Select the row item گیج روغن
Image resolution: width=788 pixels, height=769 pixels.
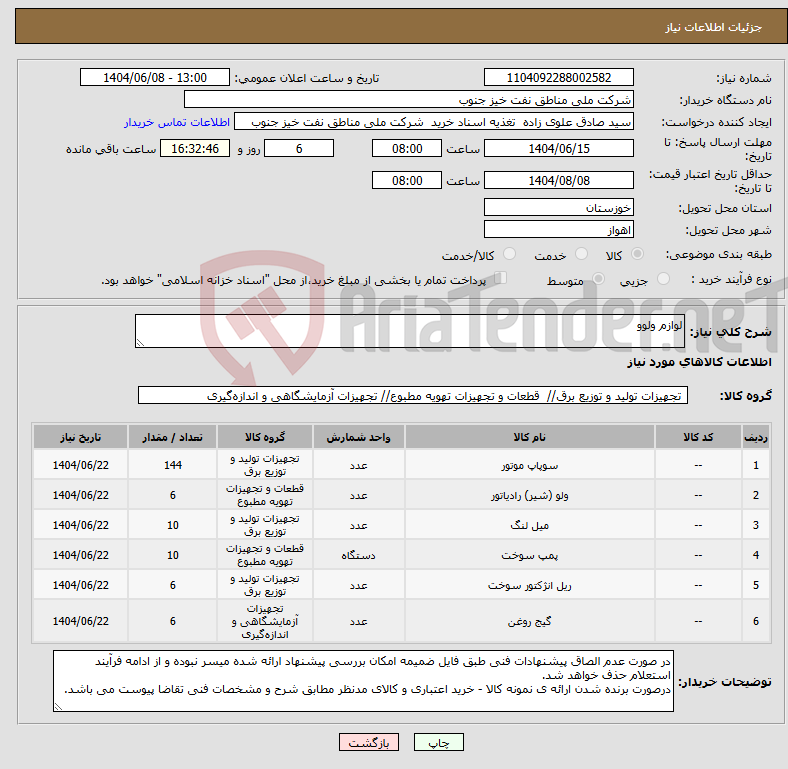coord(529,621)
